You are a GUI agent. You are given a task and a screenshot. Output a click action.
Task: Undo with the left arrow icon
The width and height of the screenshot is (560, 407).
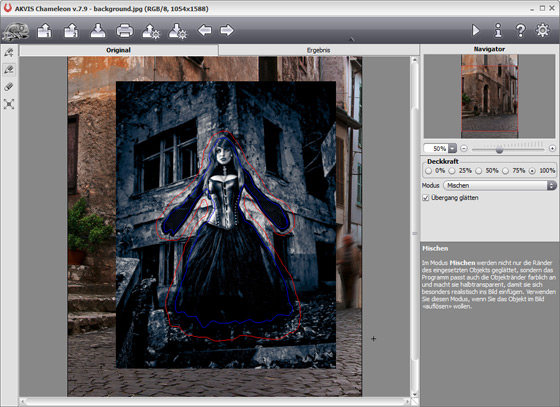205,30
